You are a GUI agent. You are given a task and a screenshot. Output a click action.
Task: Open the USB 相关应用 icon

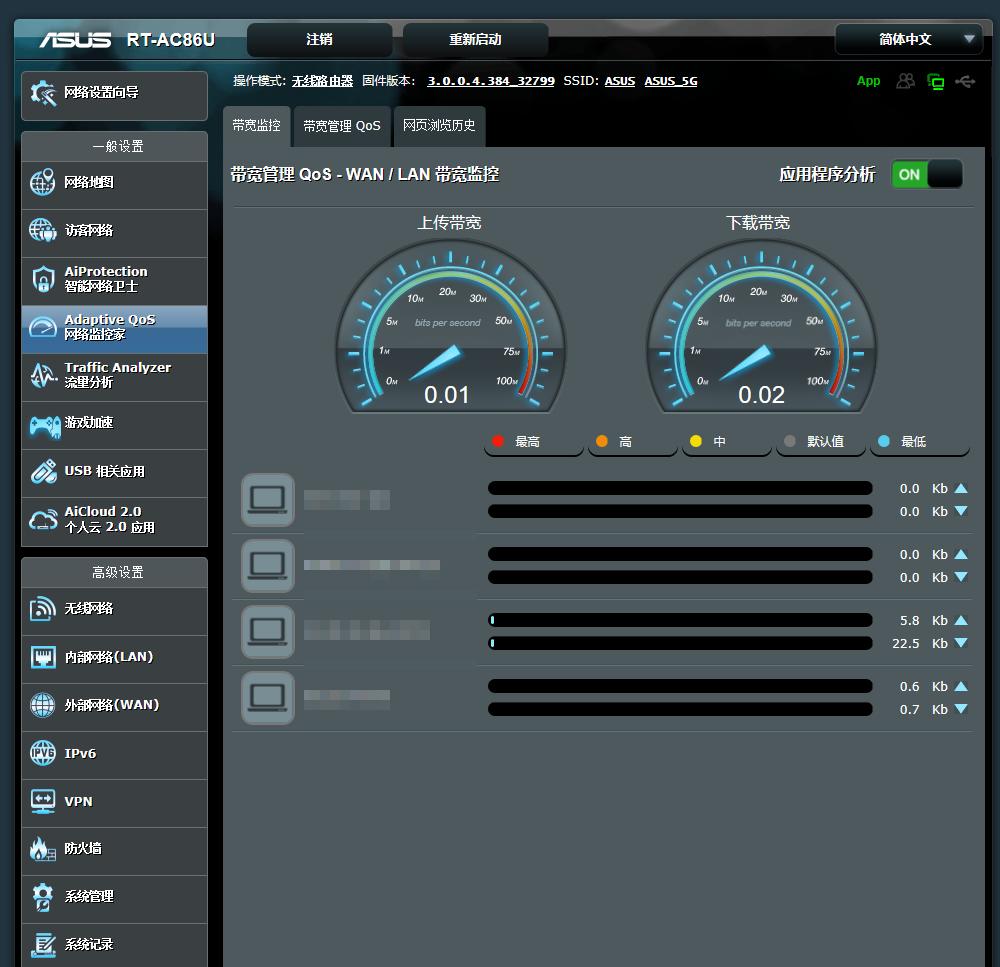pos(42,471)
